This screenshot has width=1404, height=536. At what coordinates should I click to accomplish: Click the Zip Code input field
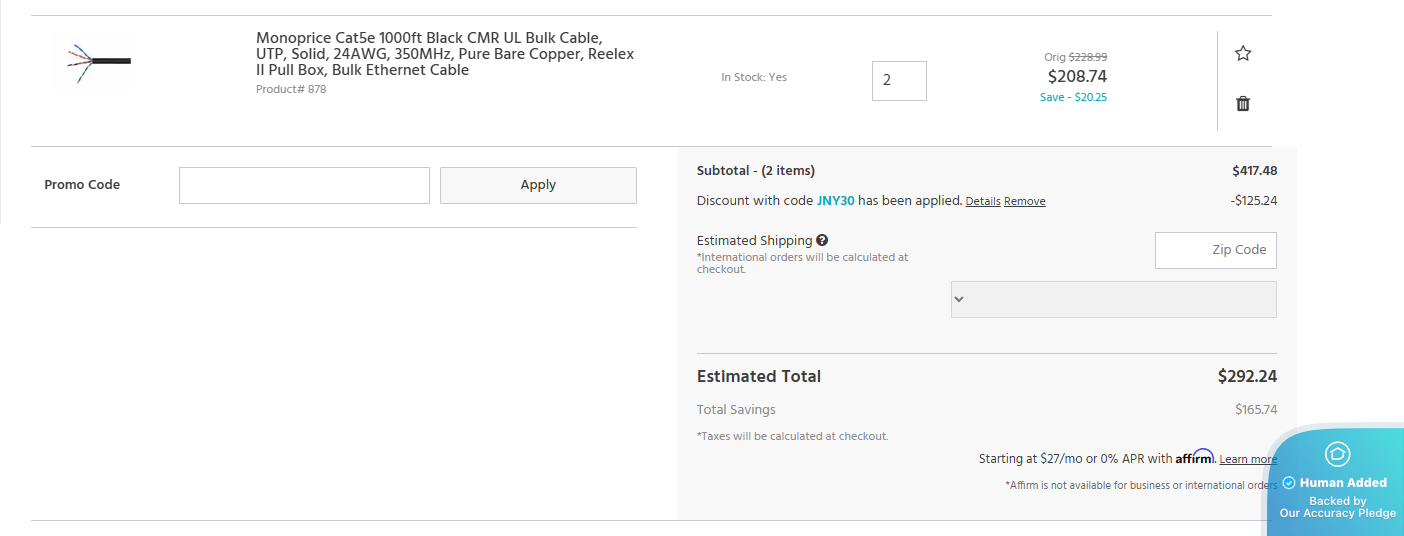pos(1215,250)
